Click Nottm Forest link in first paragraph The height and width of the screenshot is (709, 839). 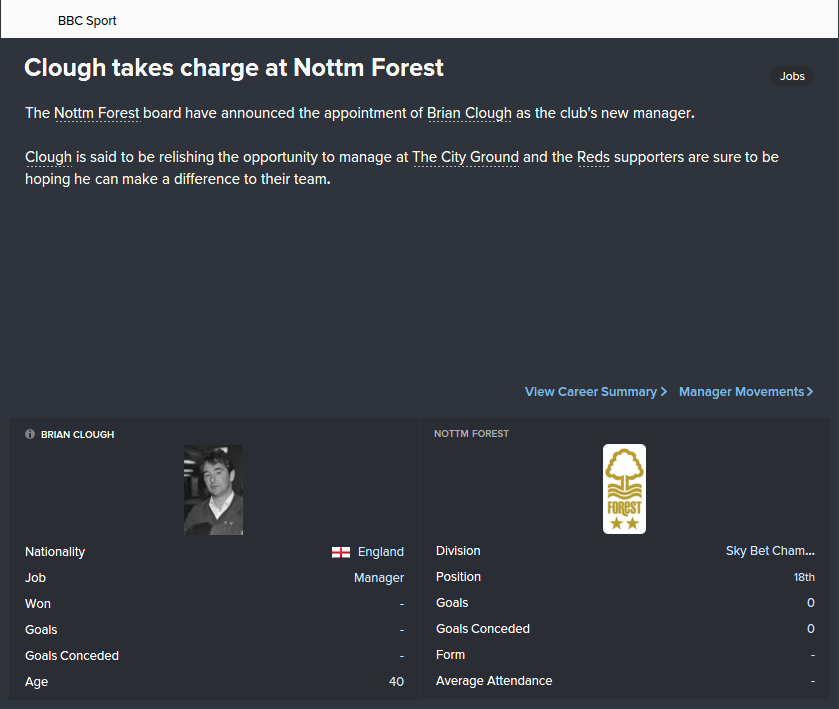click(97, 113)
